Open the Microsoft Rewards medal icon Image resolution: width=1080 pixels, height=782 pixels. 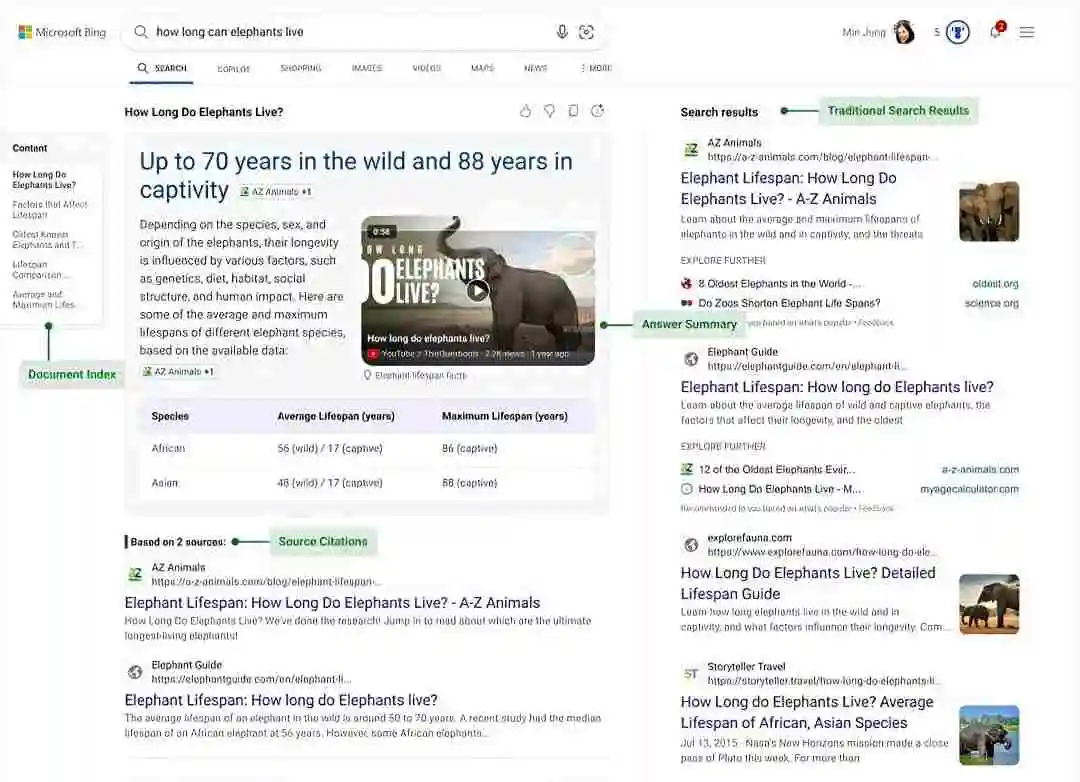(x=958, y=32)
